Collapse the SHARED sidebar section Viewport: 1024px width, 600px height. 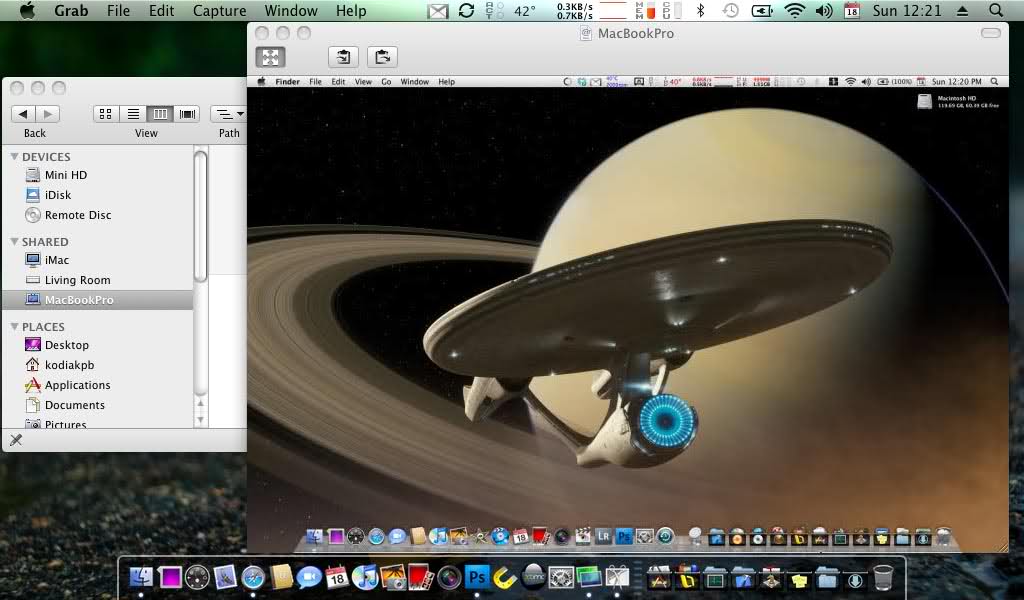[x=14, y=242]
